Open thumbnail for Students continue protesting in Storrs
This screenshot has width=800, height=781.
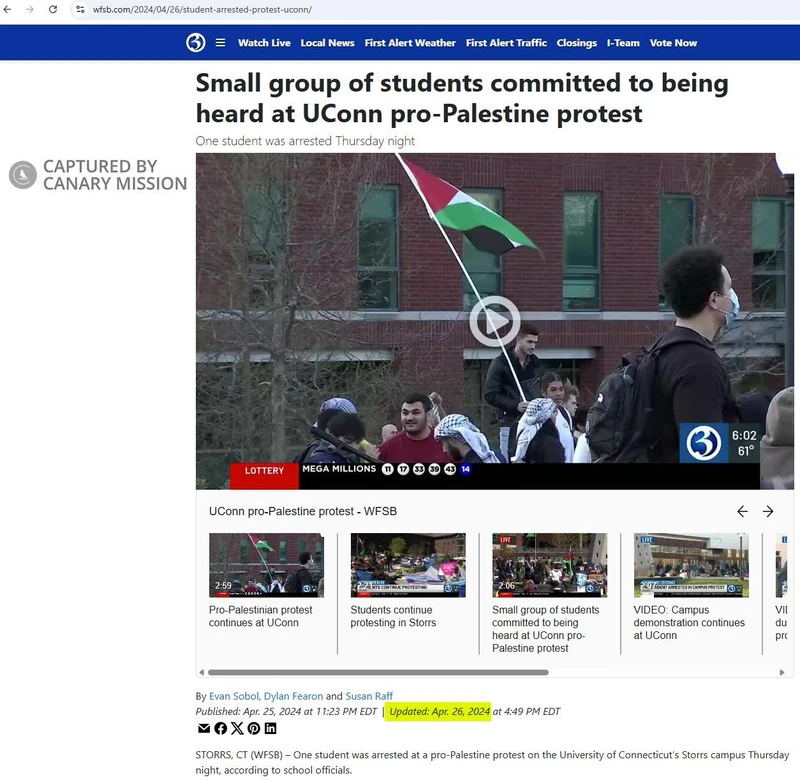408,565
